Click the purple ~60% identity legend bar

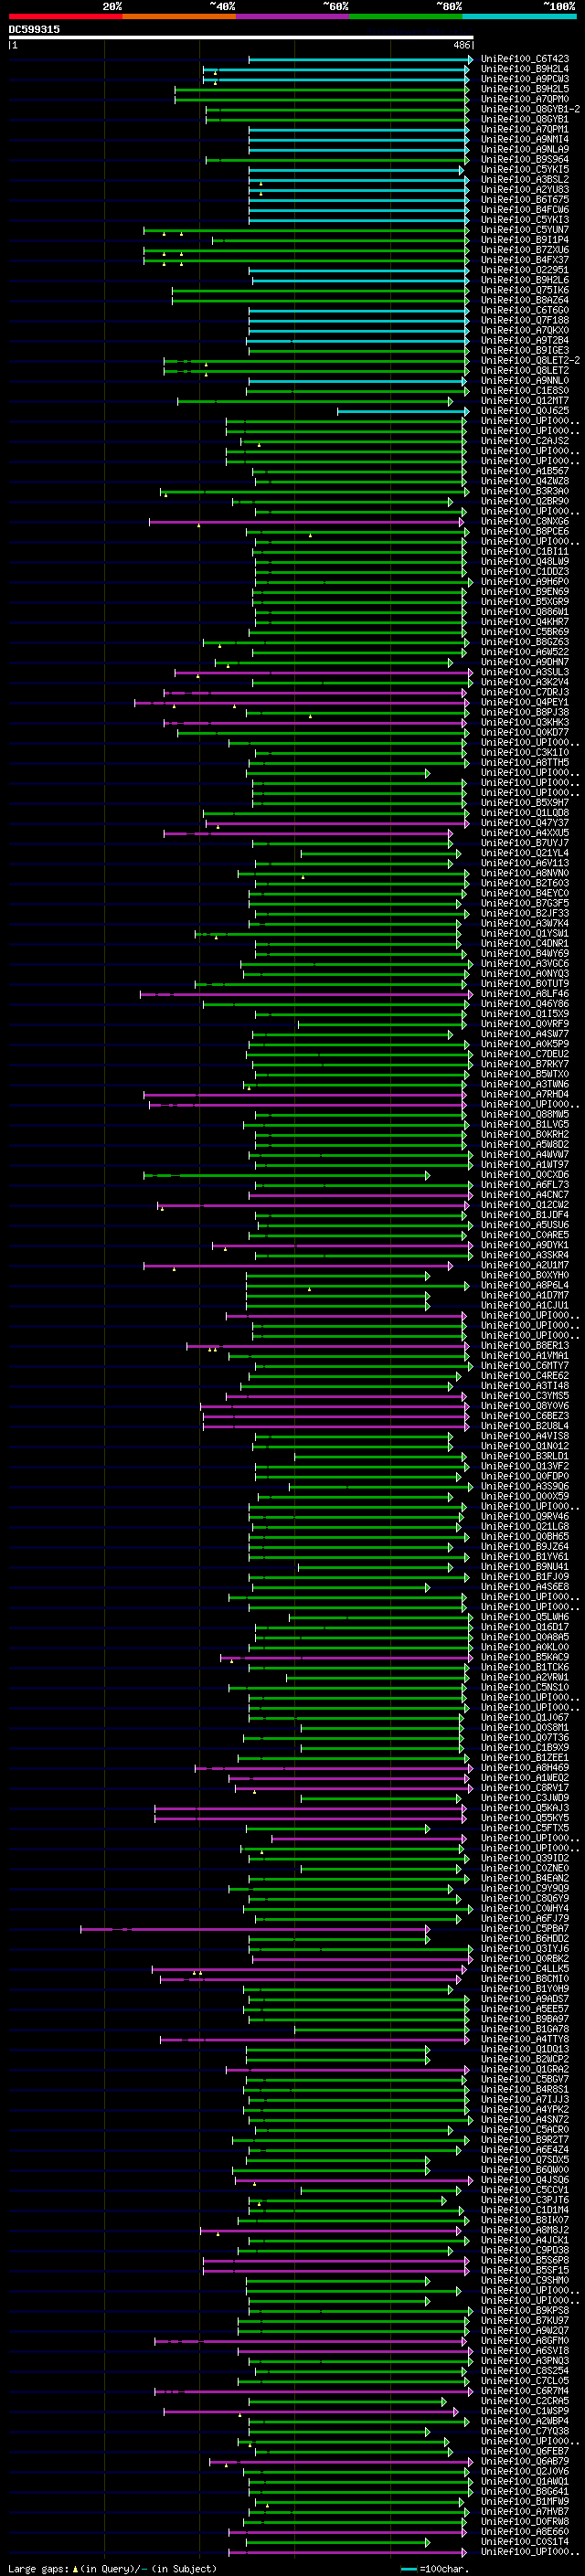click(x=292, y=16)
